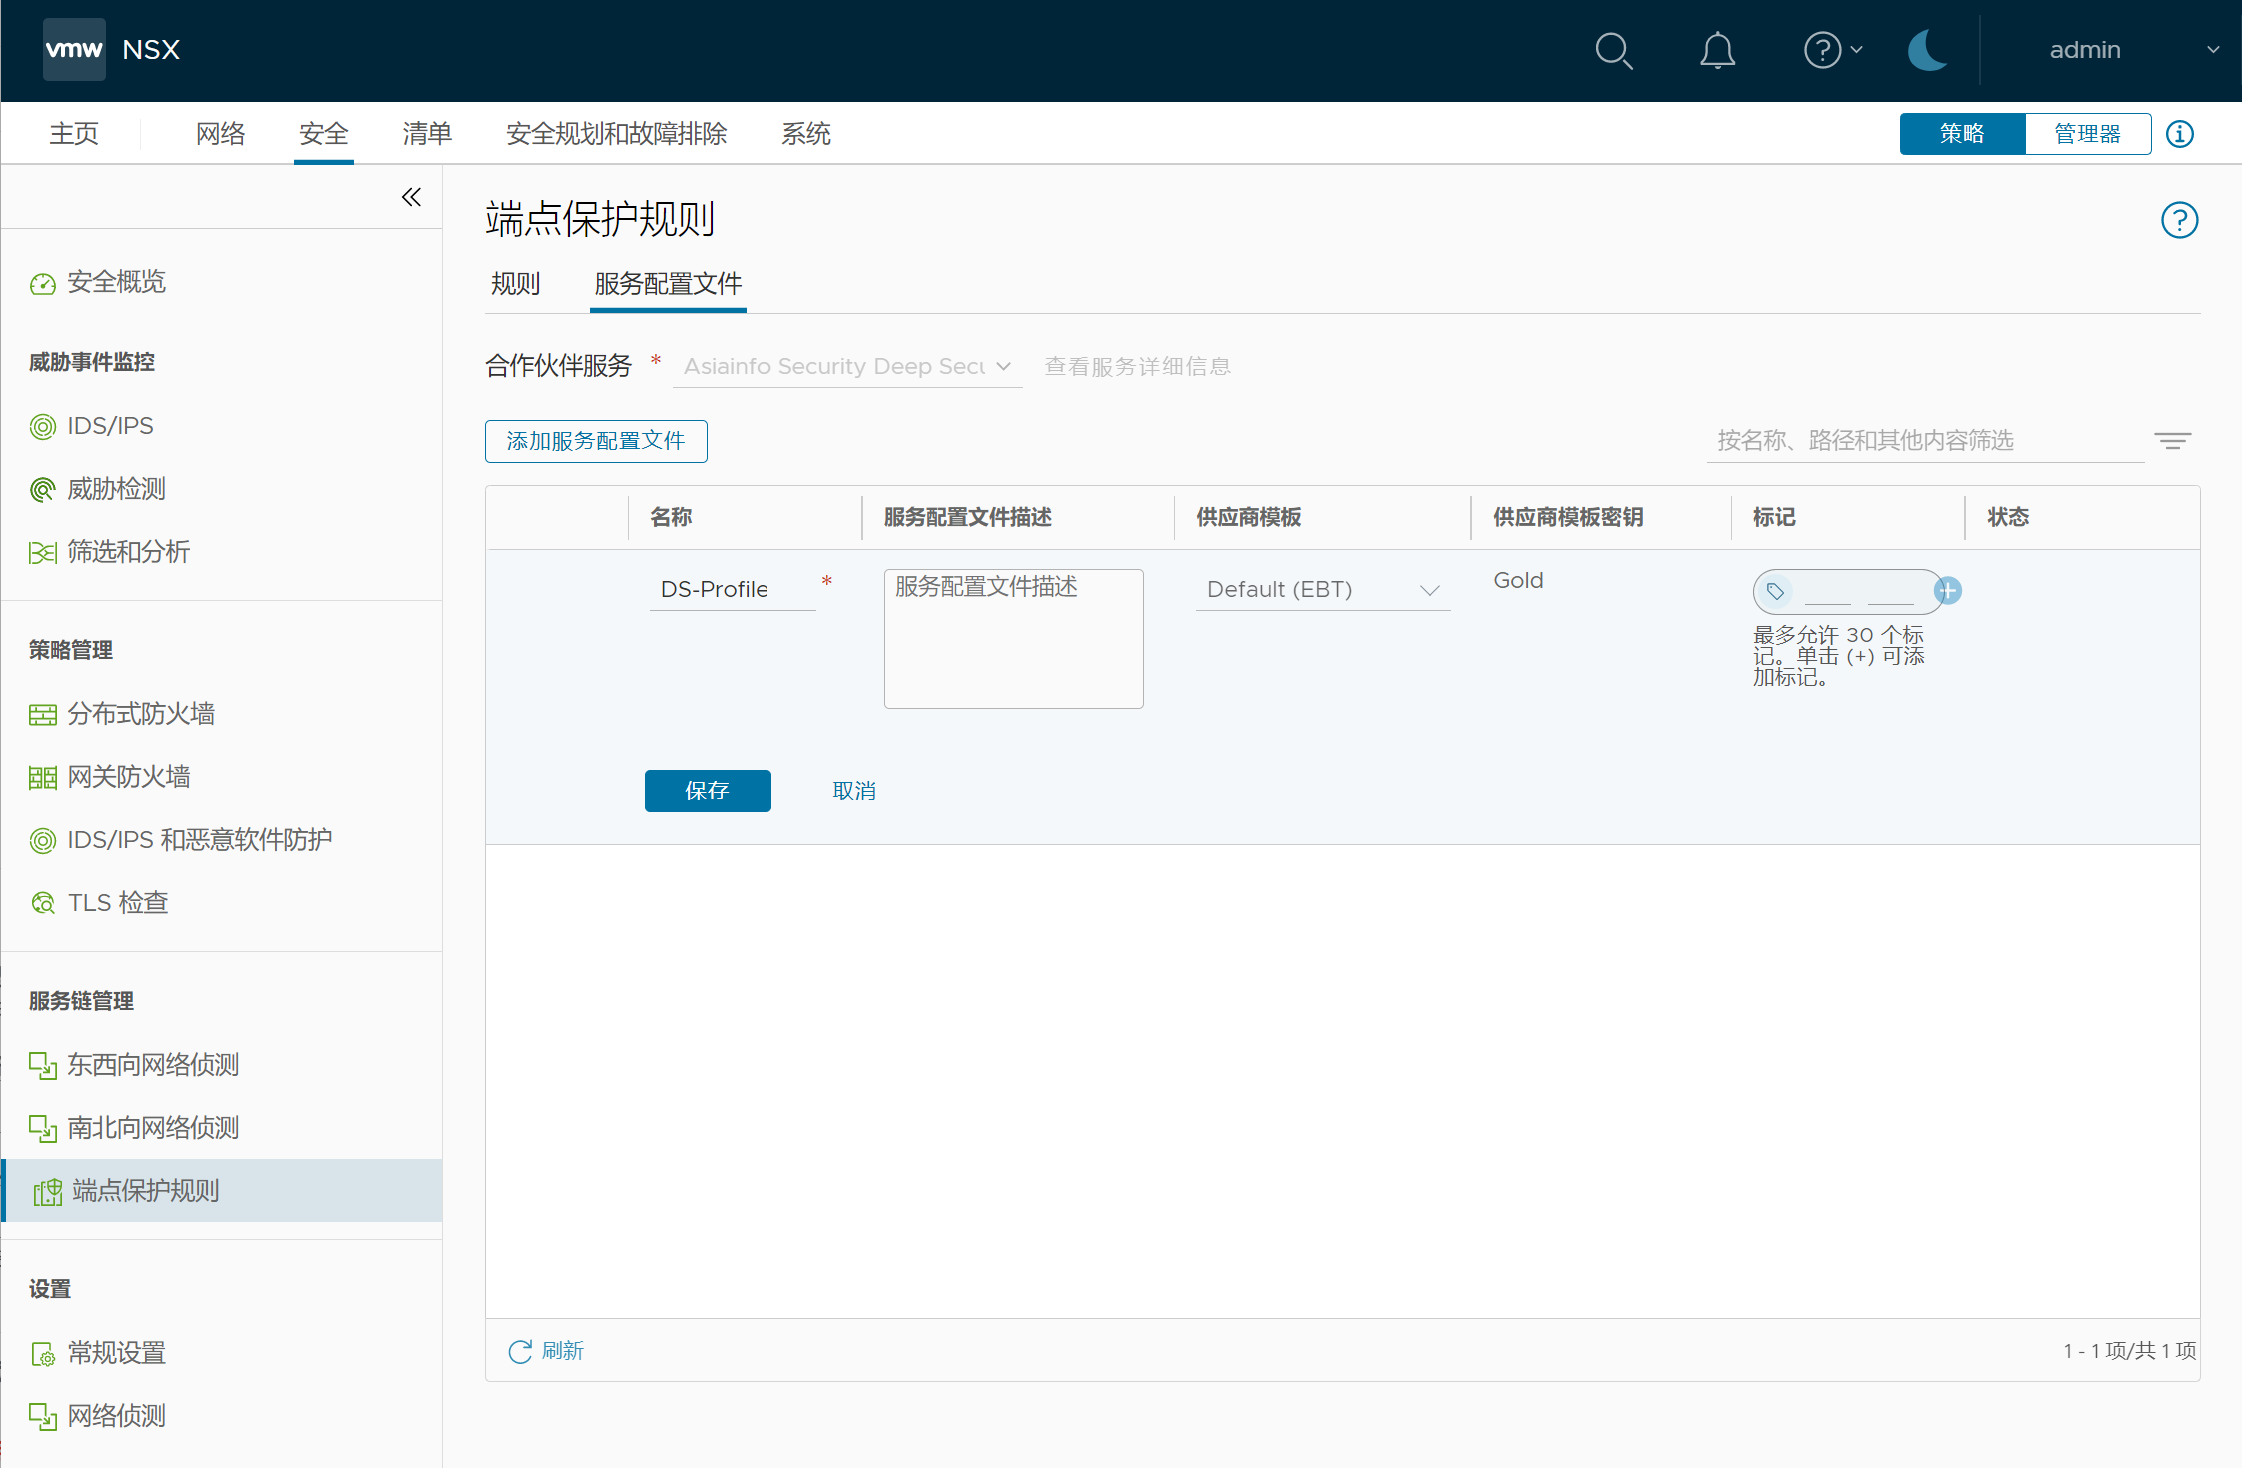The image size is (2242, 1468).
Task: Click the 刷新 refresh icon
Action: pyautogui.click(x=520, y=1351)
